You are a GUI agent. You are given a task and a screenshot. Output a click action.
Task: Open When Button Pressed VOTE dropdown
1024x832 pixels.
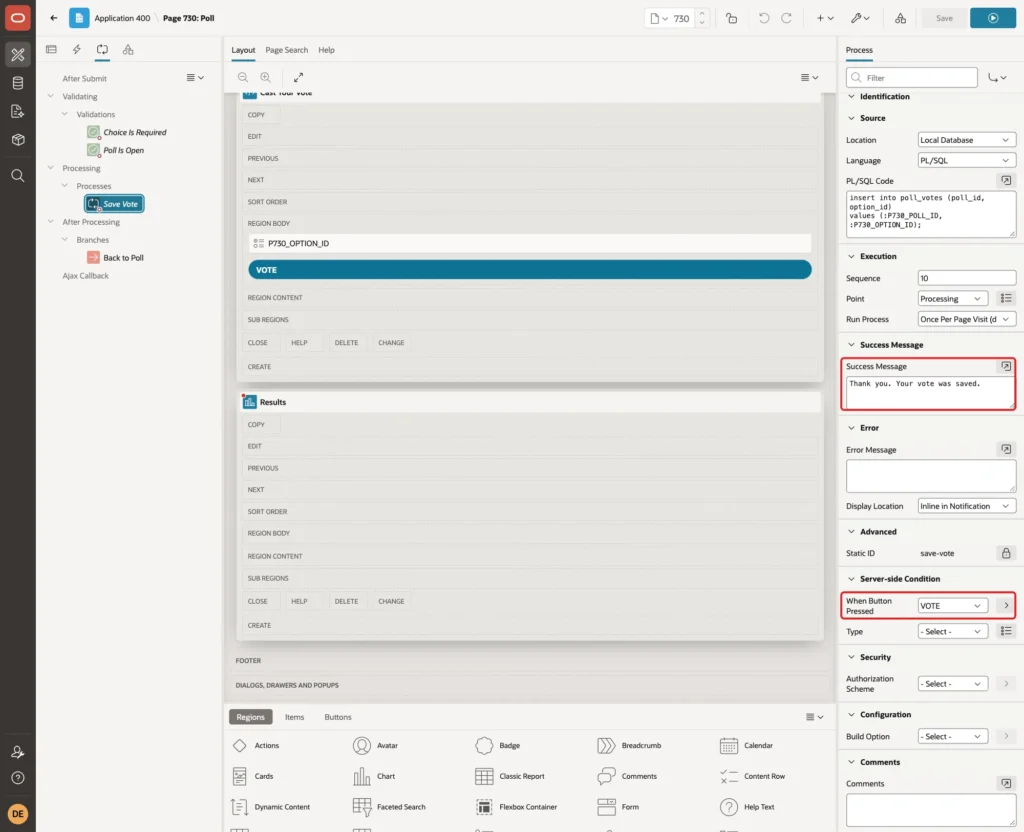point(952,605)
